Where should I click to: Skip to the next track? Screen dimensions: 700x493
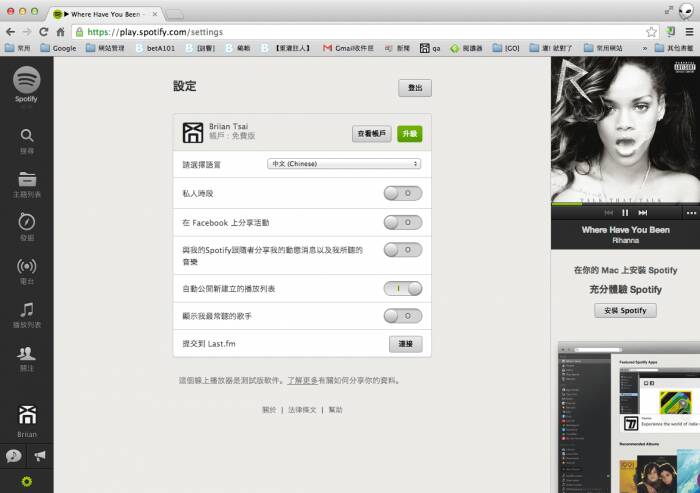click(x=643, y=213)
